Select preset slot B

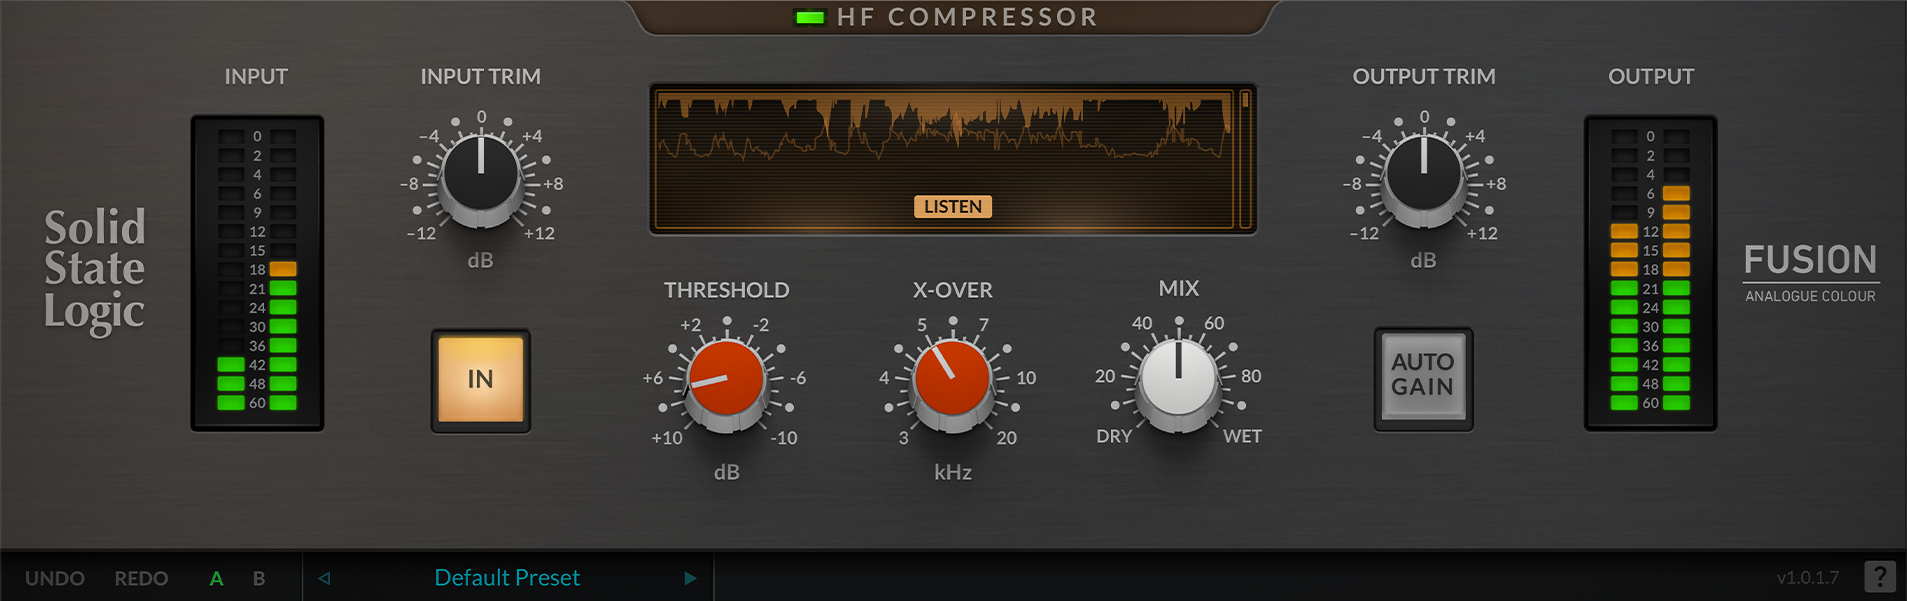point(259,578)
